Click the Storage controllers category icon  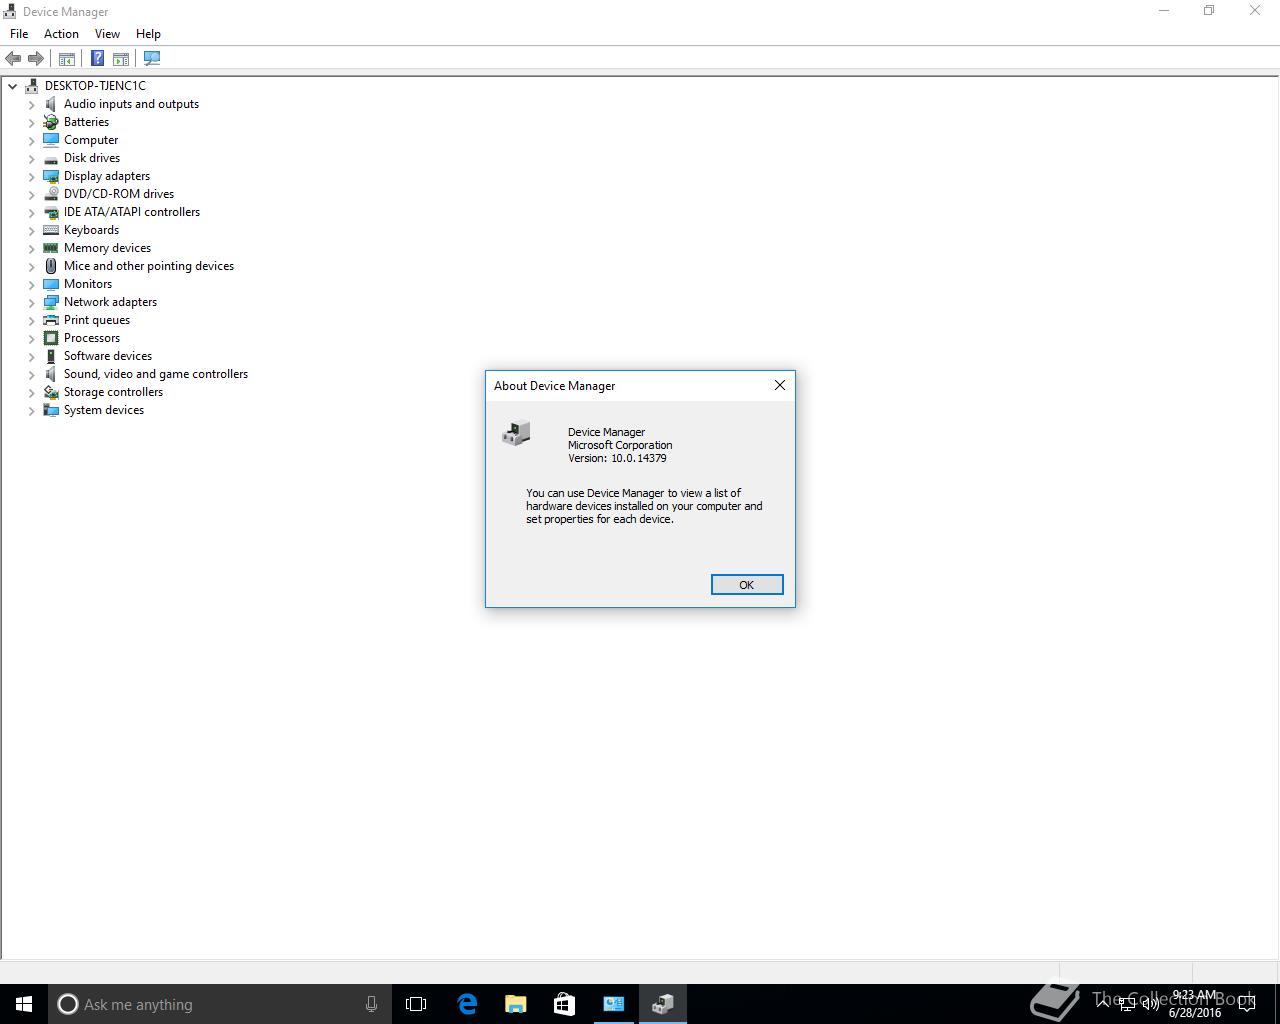click(x=51, y=392)
